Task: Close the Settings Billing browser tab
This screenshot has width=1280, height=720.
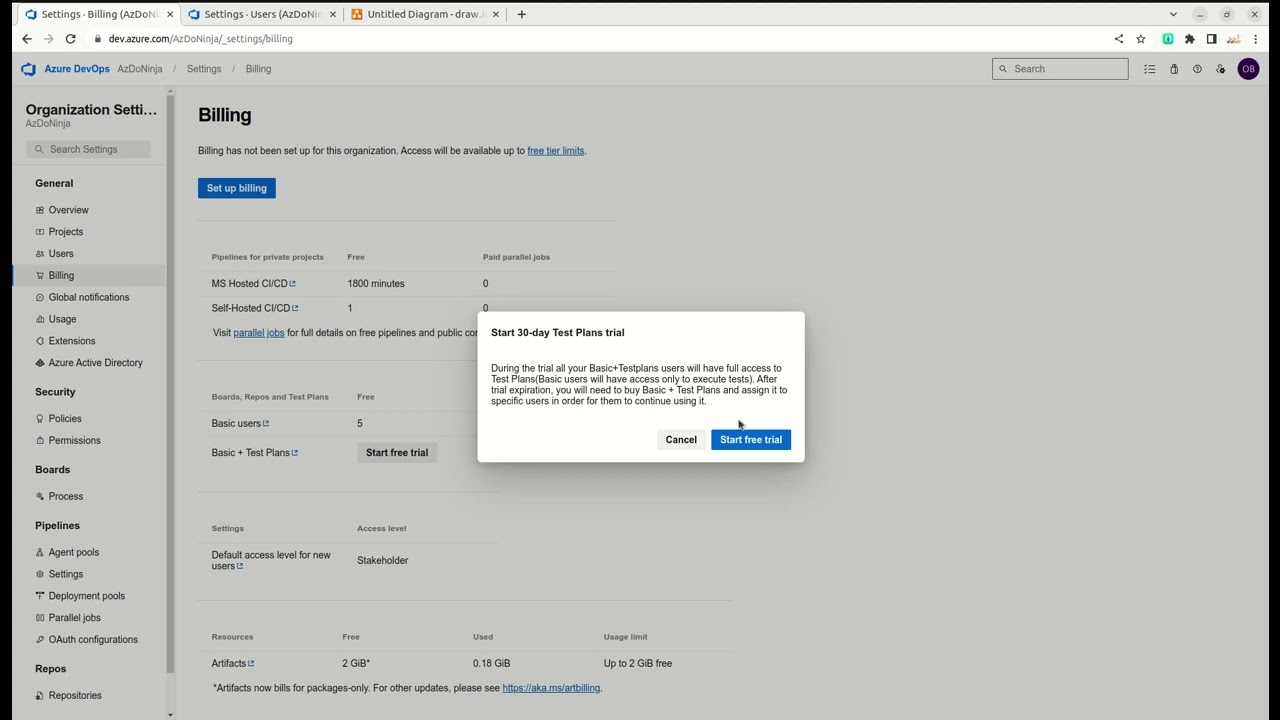Action: pyautogui.click(x=170, y=14)
